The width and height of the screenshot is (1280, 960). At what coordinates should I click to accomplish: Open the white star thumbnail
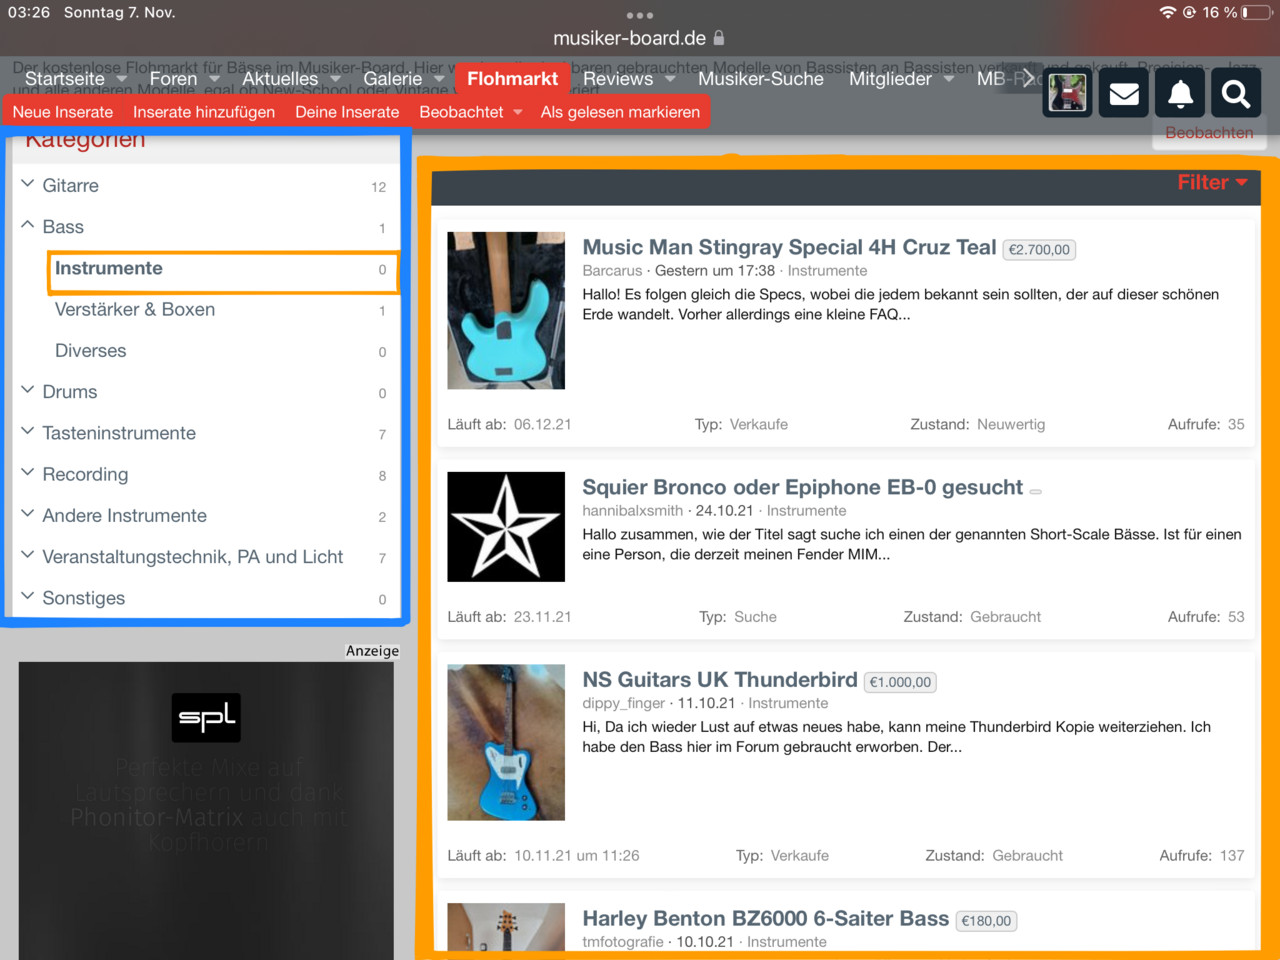tap(506, 527)
